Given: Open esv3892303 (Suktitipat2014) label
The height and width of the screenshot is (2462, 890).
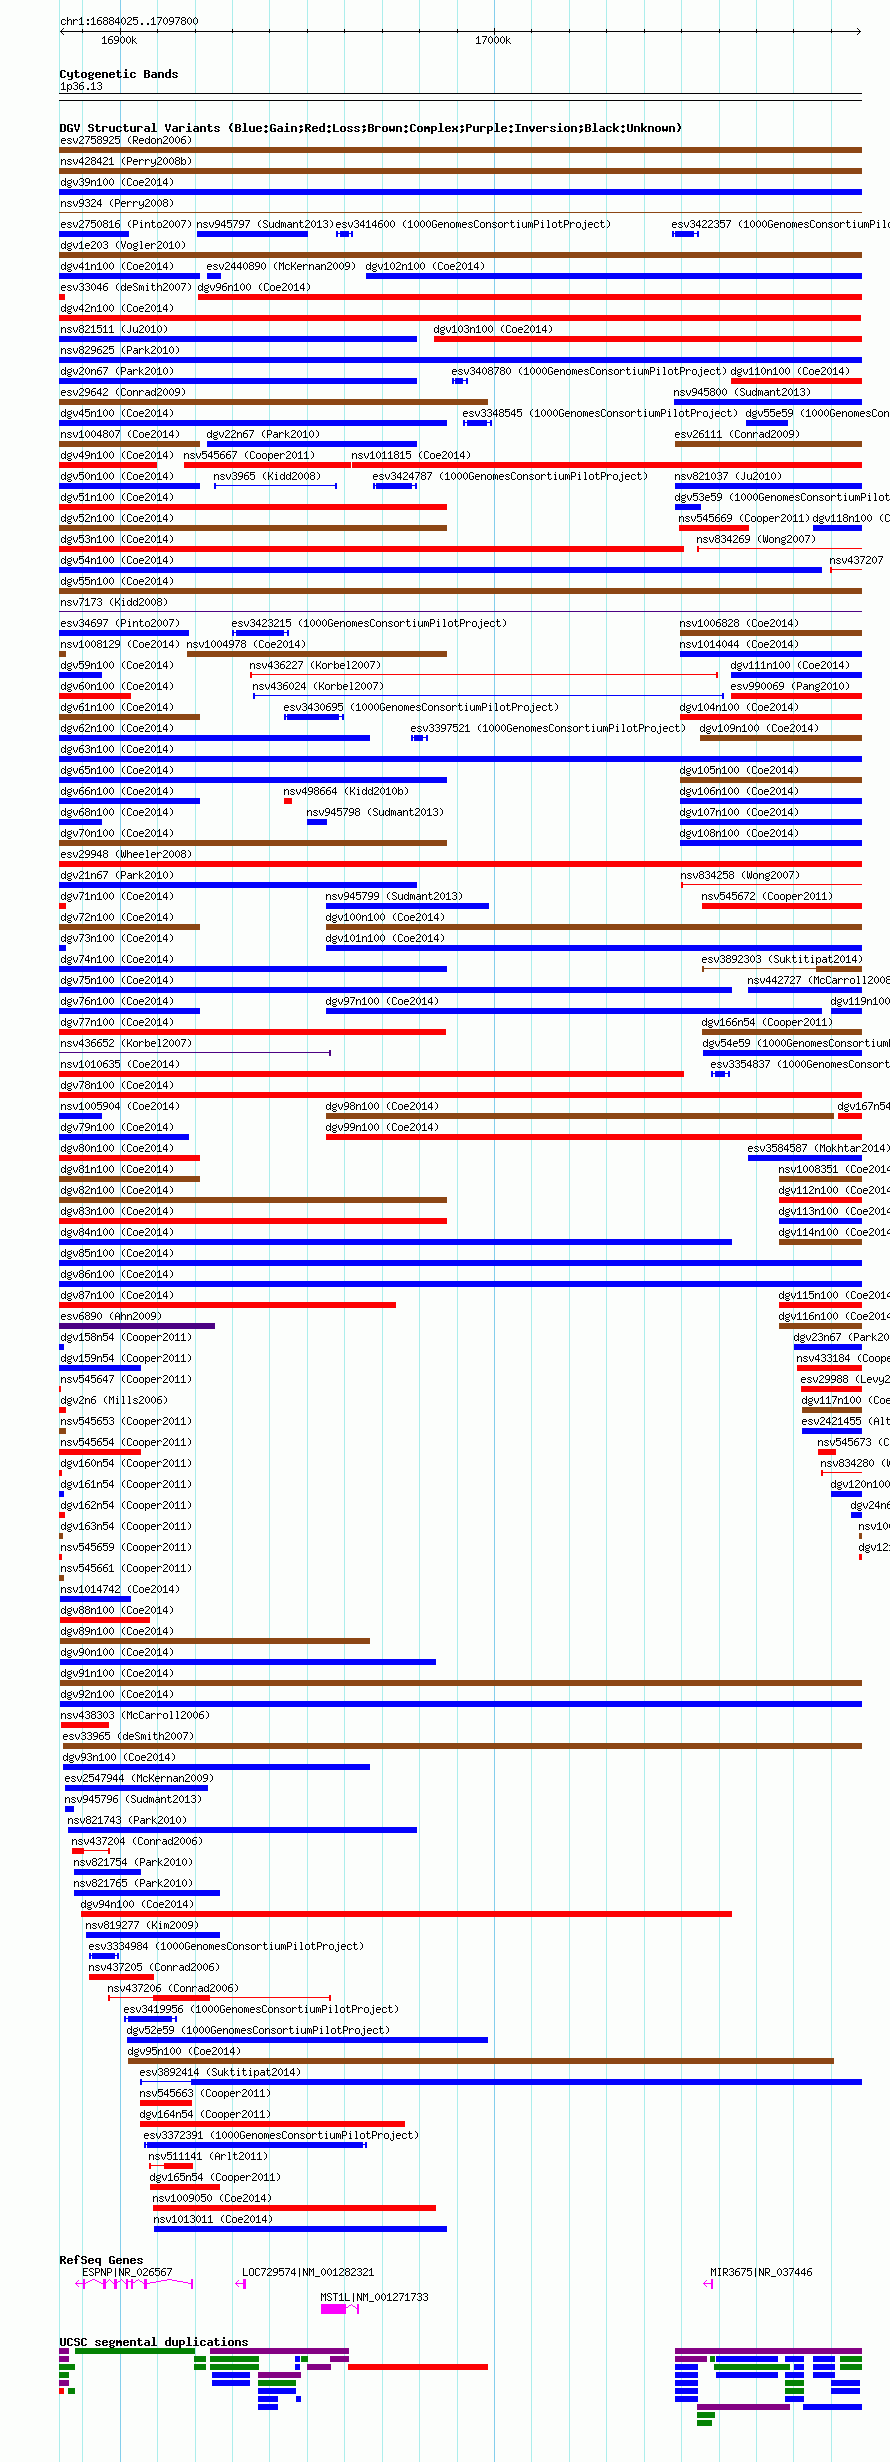Looking at the screenshot, I should 782,959.
